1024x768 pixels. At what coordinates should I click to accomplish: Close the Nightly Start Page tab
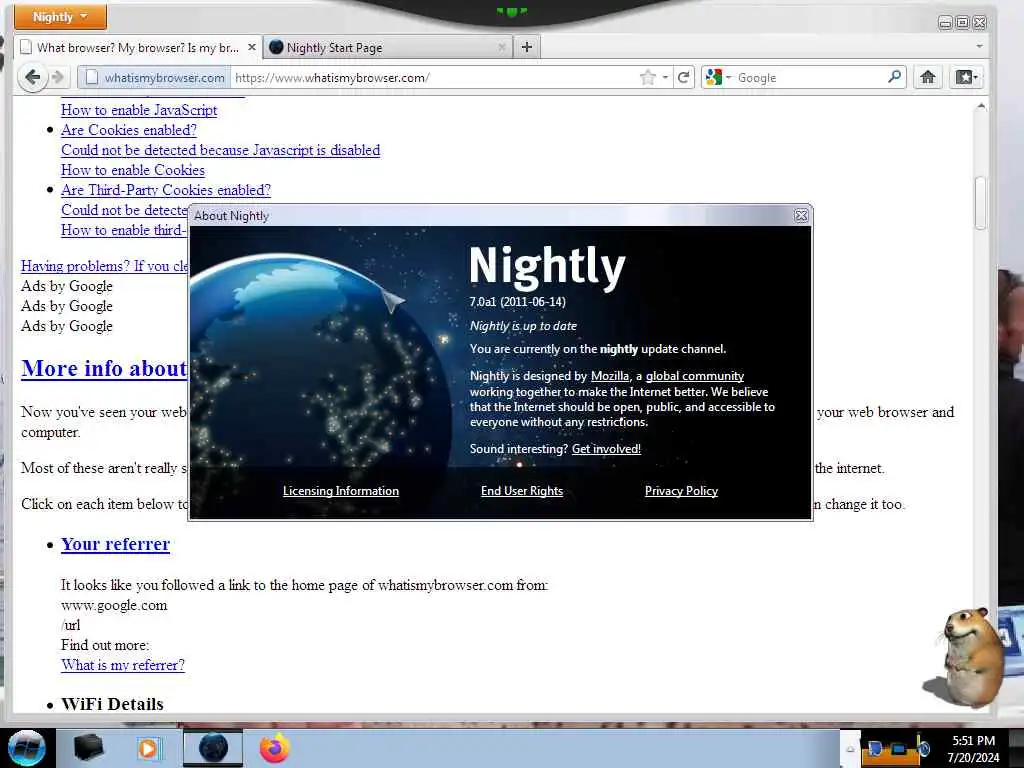tap(502, 47)
